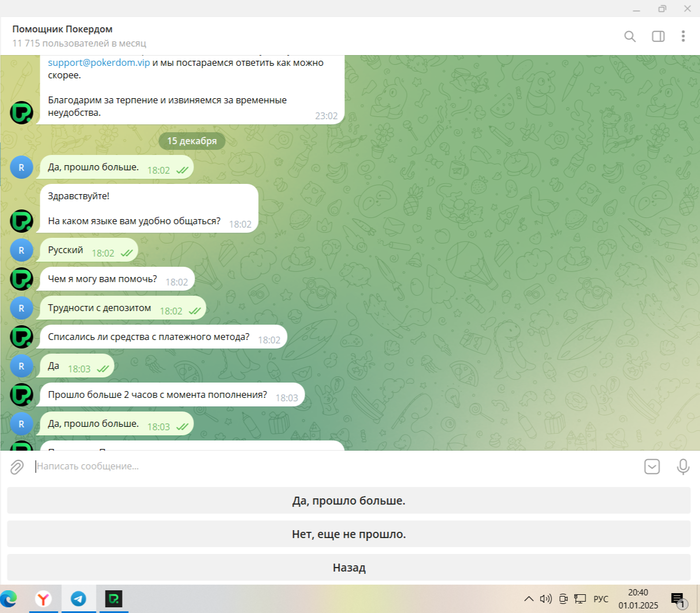Record a voice message with the microphone
700x613 pixels.
[x=683, y=467]
